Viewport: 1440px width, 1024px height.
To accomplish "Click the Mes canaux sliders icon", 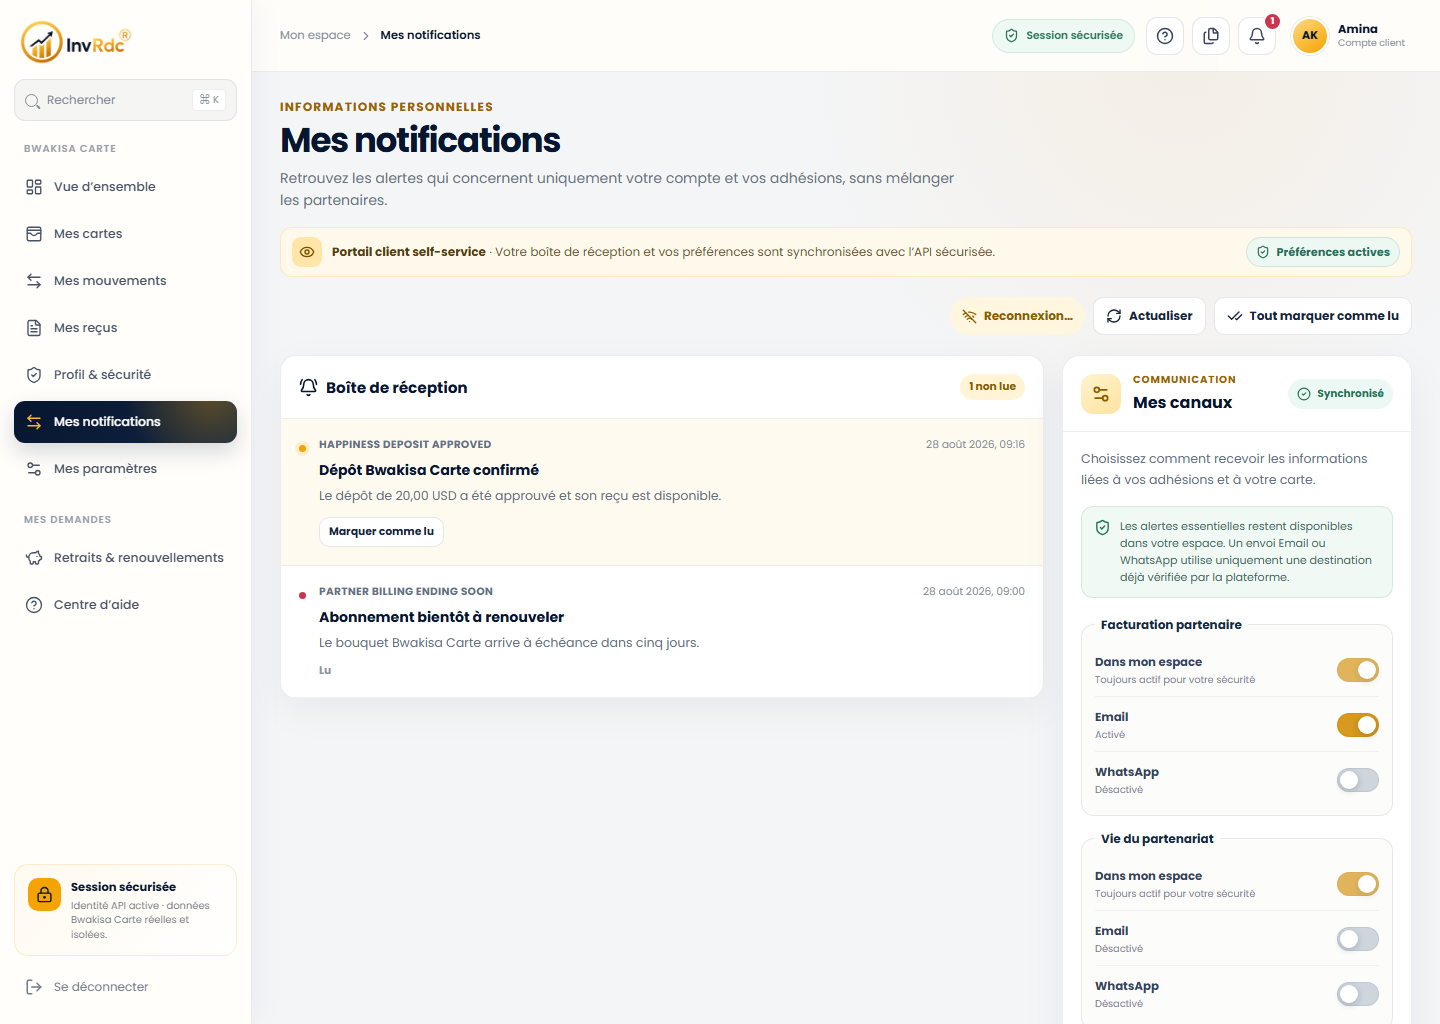I will point(1101,394).
